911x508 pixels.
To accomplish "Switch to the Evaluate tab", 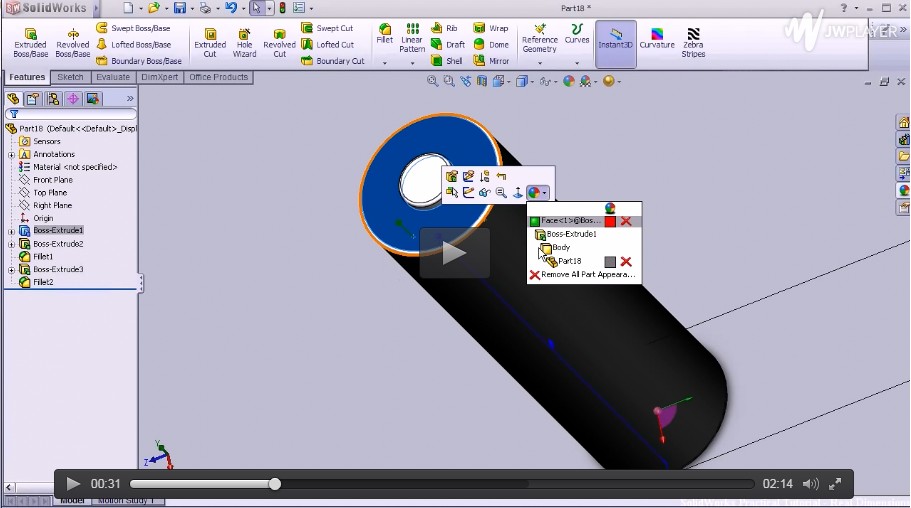I will click(x=113, y=77).
